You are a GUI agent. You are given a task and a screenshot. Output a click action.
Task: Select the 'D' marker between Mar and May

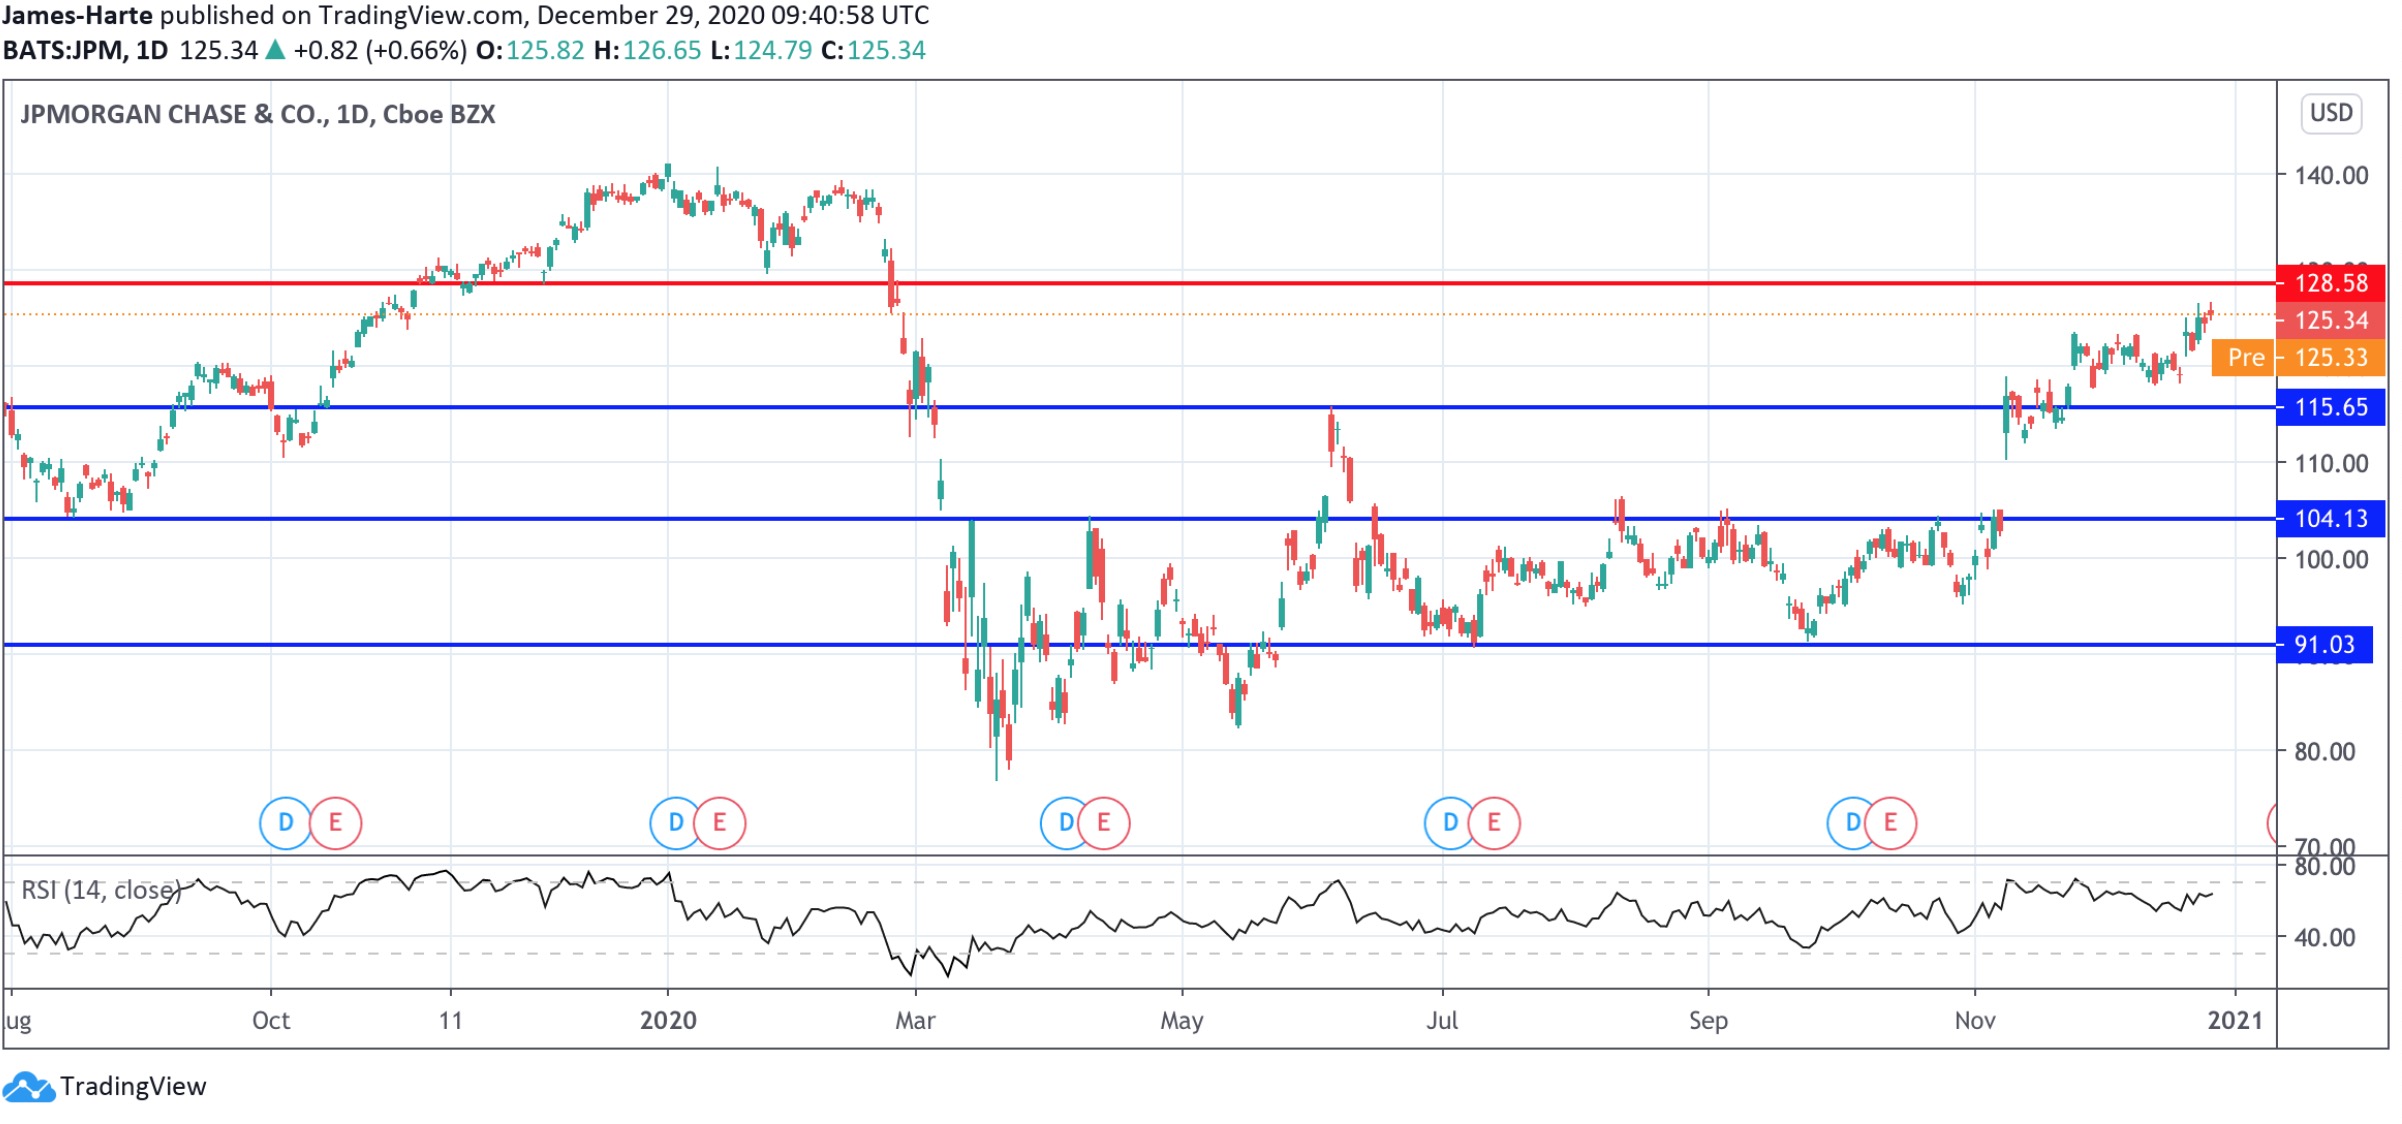[x=1065, y=823]
